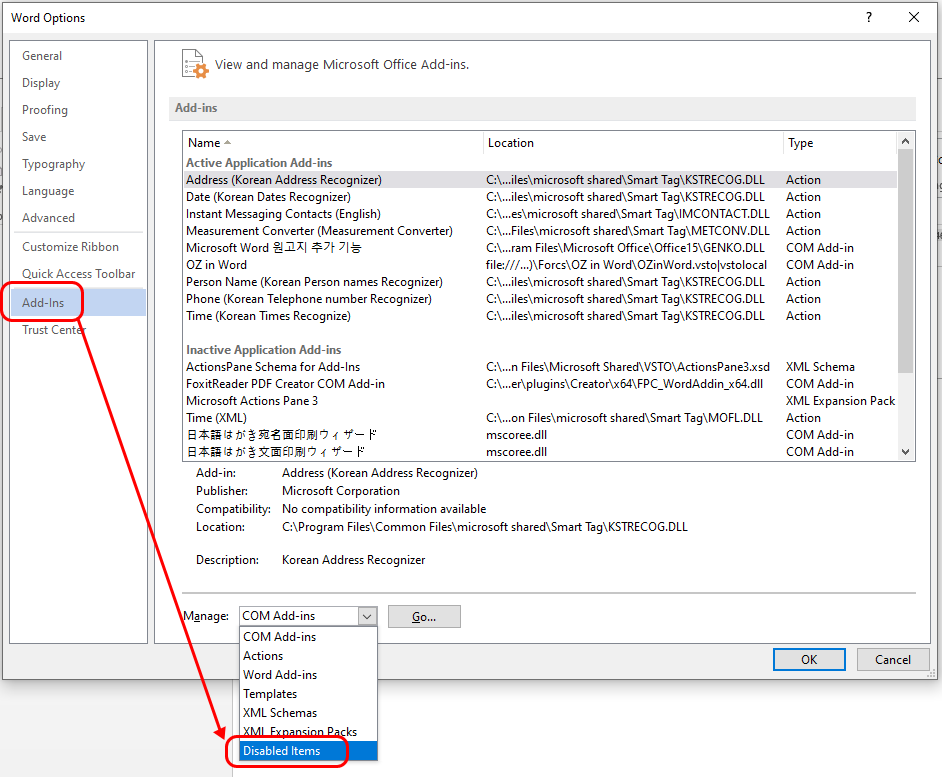Confirm with the OK button
Image resolution: width=942 pixels, height=777 pixels.
tap(809, 660)
